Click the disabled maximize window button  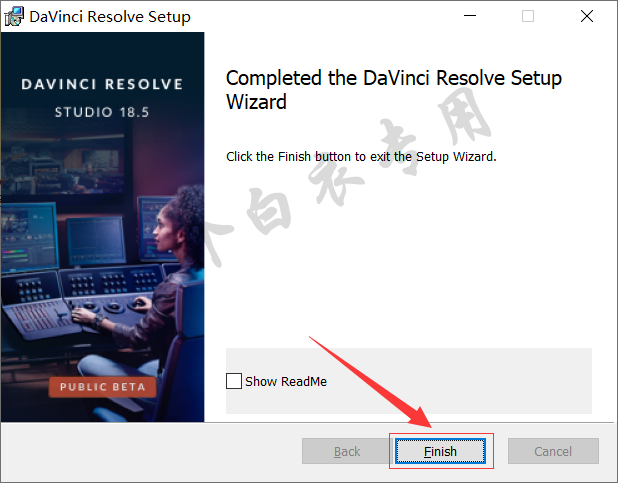pos(528,16)
